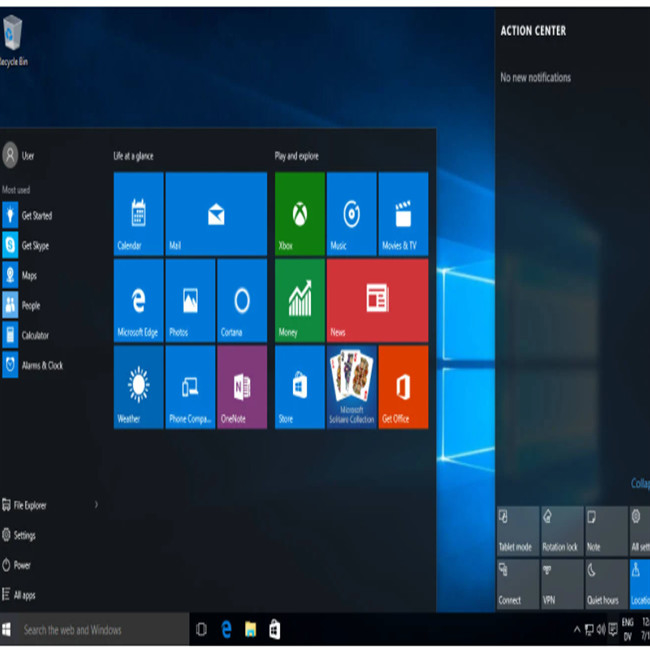Toggle the Location quick action
Image resolution: width=650 pixels, height=650 pixels.
coord(640,585)
